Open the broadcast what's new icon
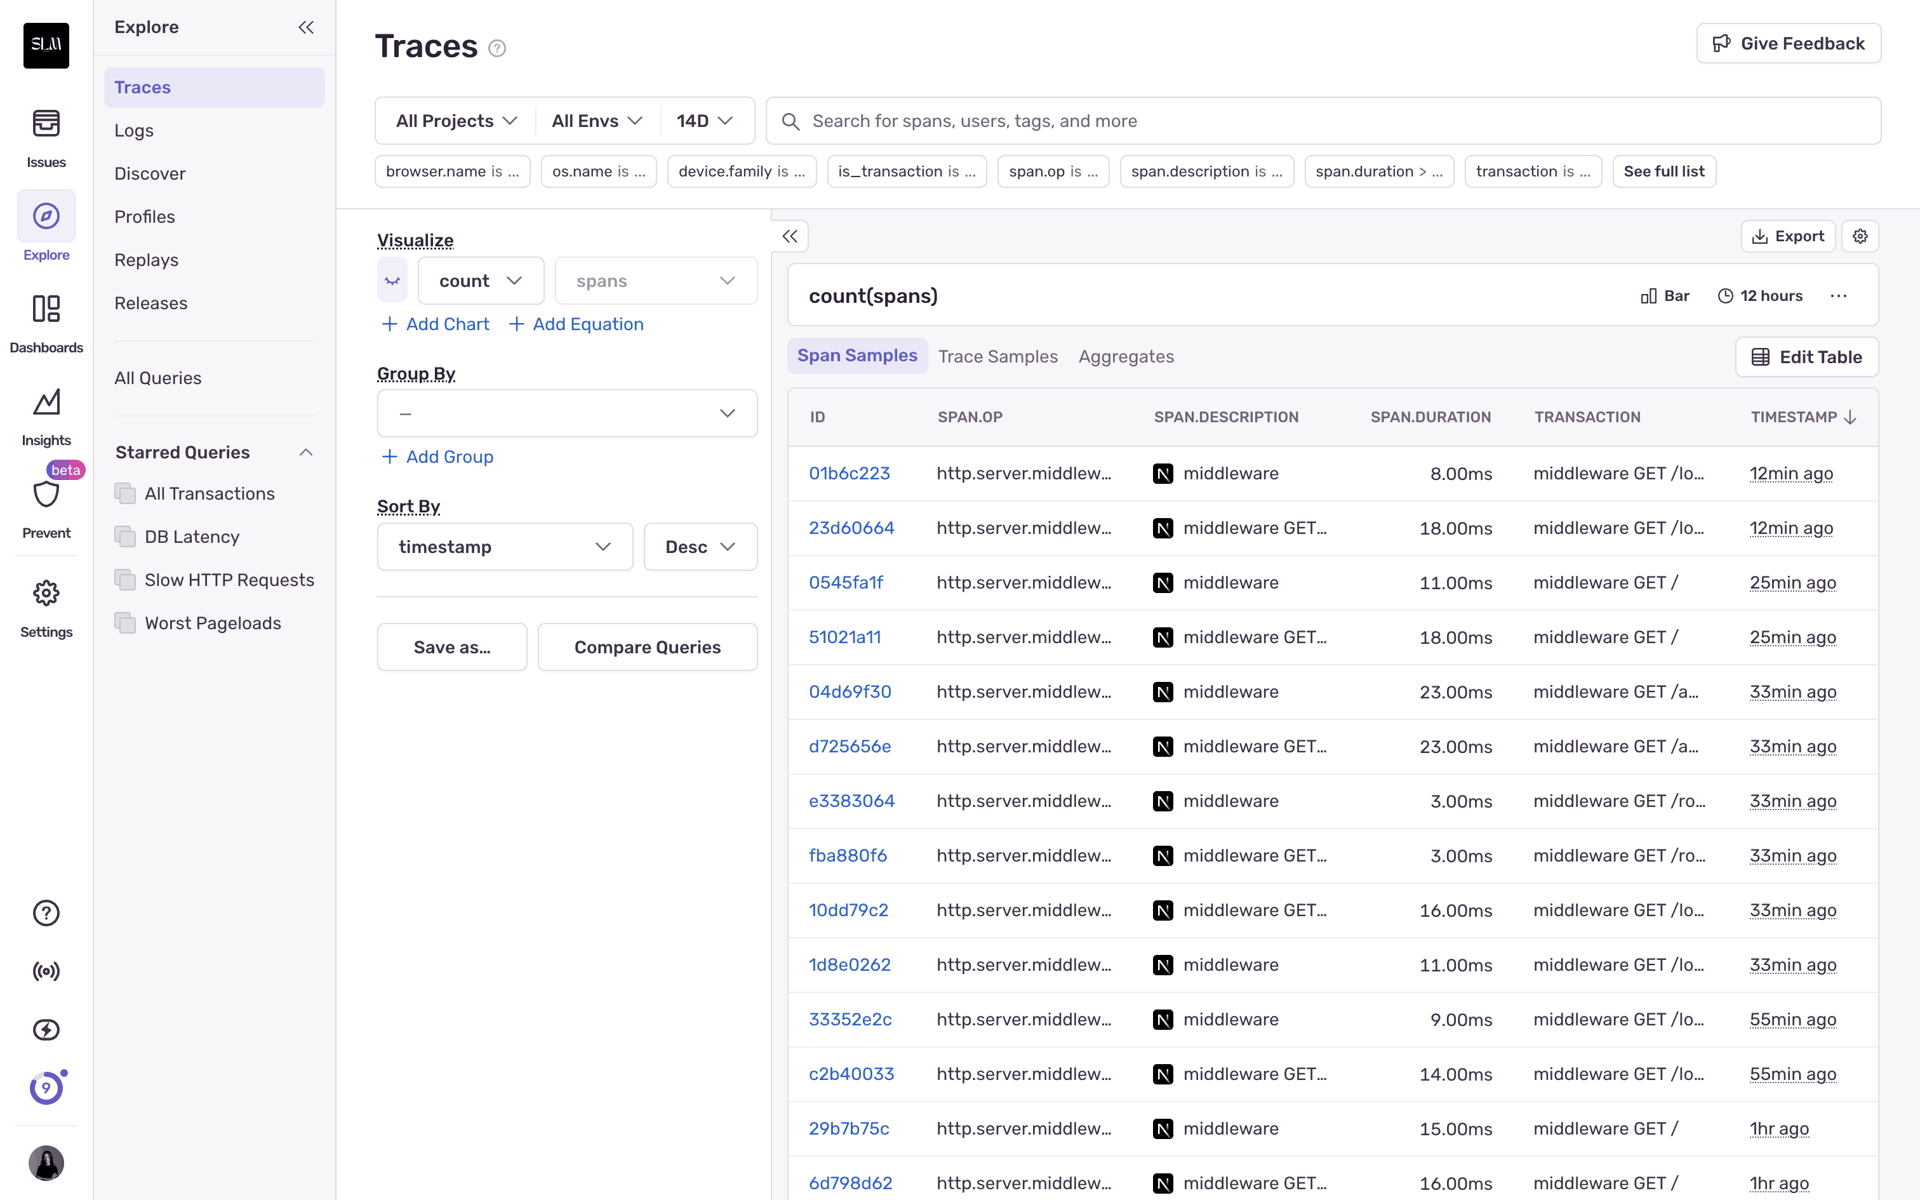Image resolution: width=1920 pixels, height=1200 pixels. tap(46, 971)
